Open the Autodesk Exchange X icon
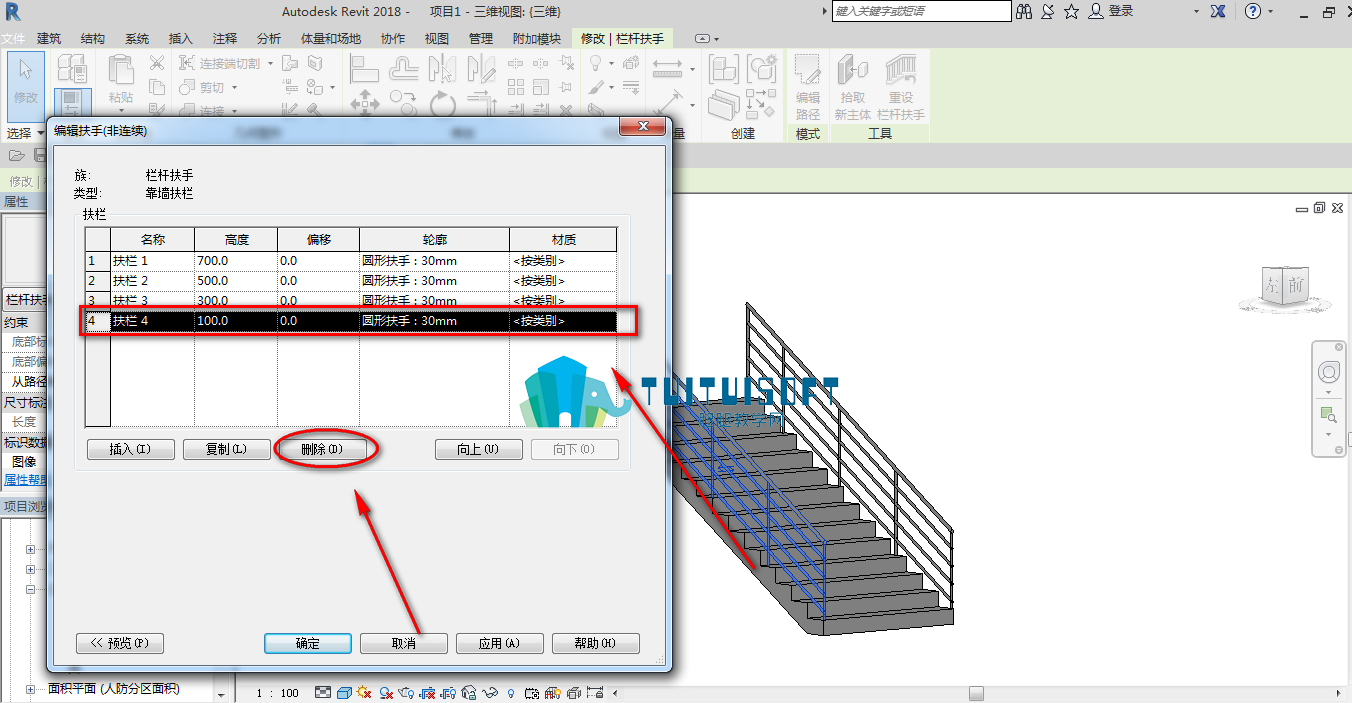The height and width of the screenshot is (703, 1352). click(x=1218, y=11)
